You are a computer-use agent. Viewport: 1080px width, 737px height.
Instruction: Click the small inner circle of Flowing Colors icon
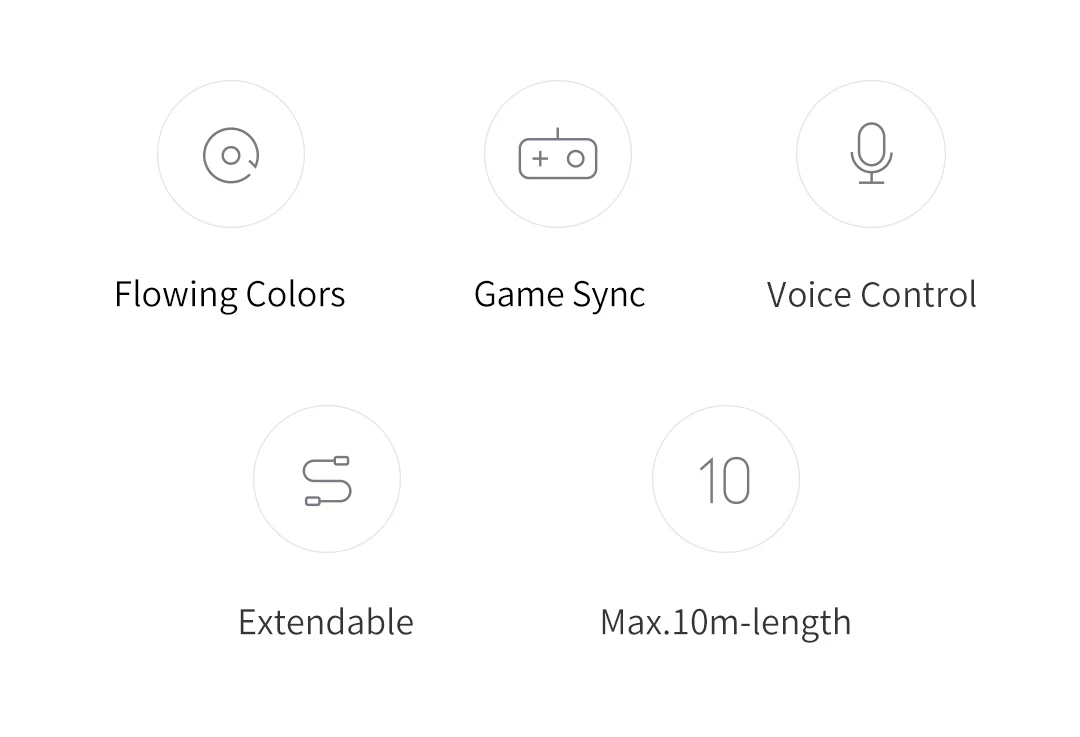pyautogui.click(x=231, y=156)
